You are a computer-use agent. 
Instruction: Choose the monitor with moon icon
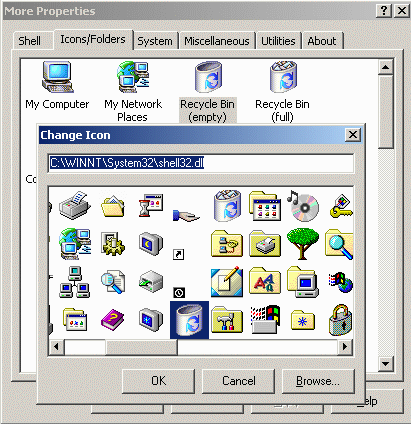click(151, 244)
